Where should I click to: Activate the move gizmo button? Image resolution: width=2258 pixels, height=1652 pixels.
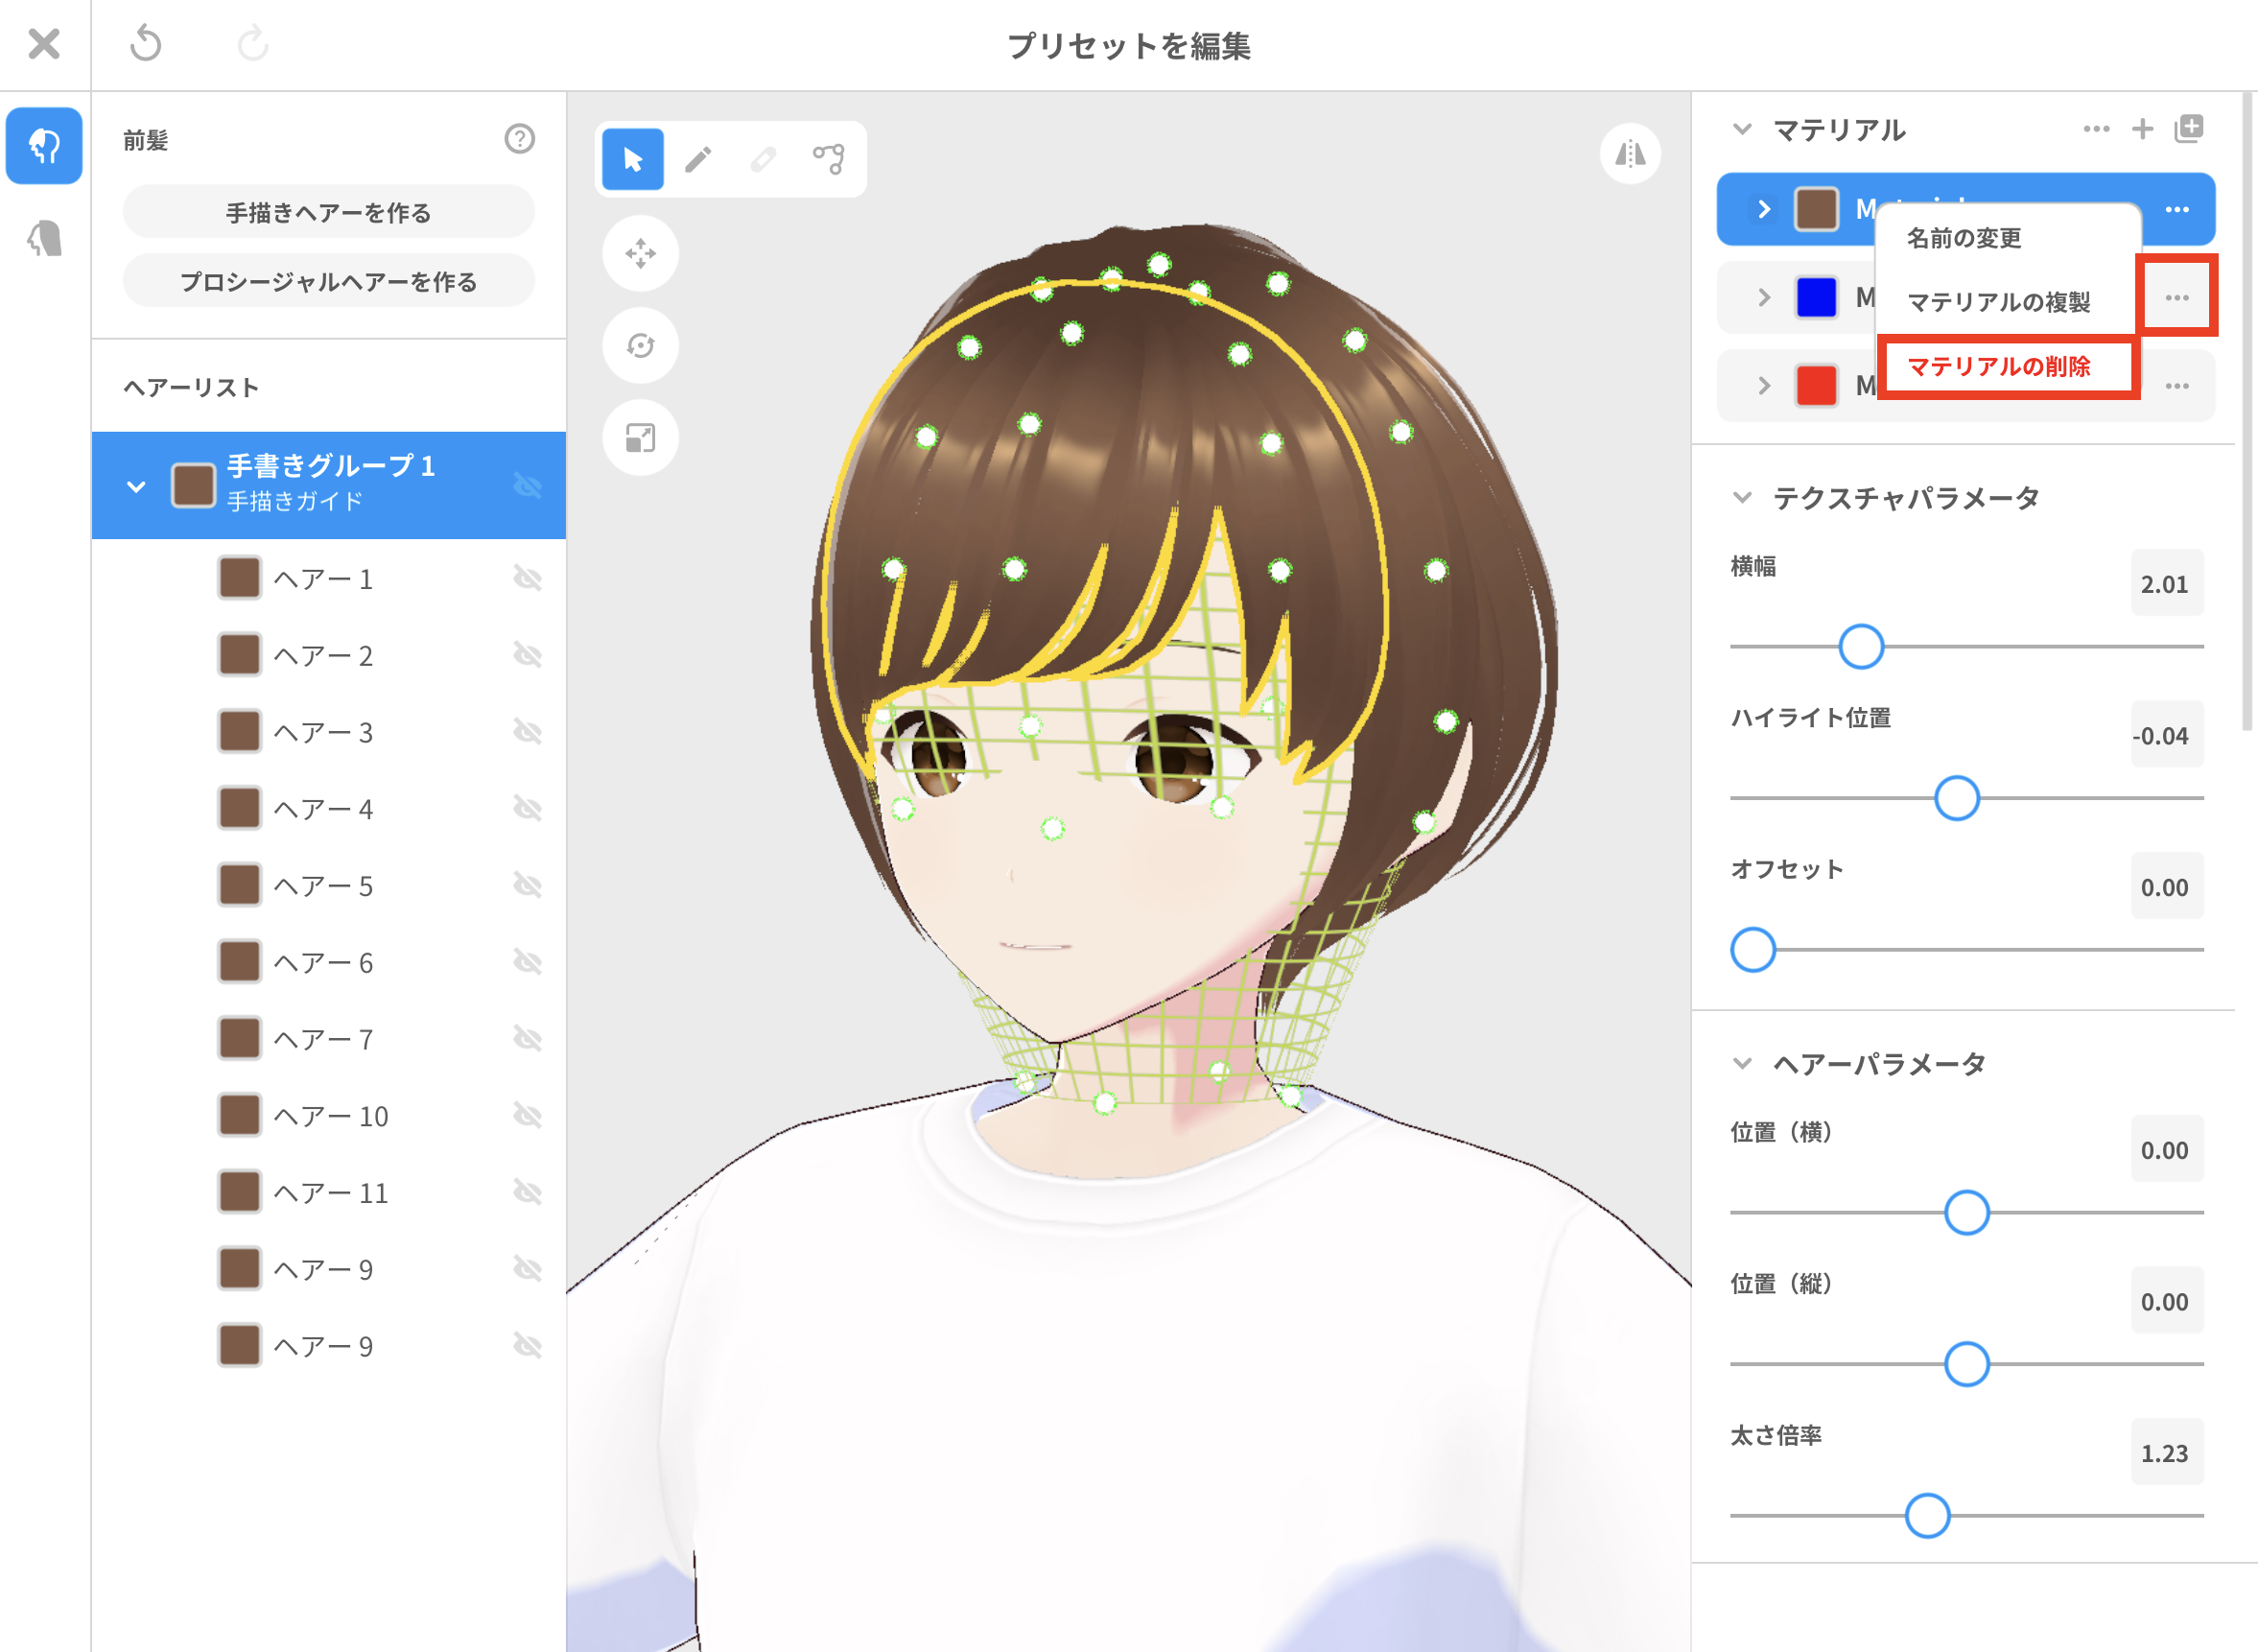click(x=641, y=253)
